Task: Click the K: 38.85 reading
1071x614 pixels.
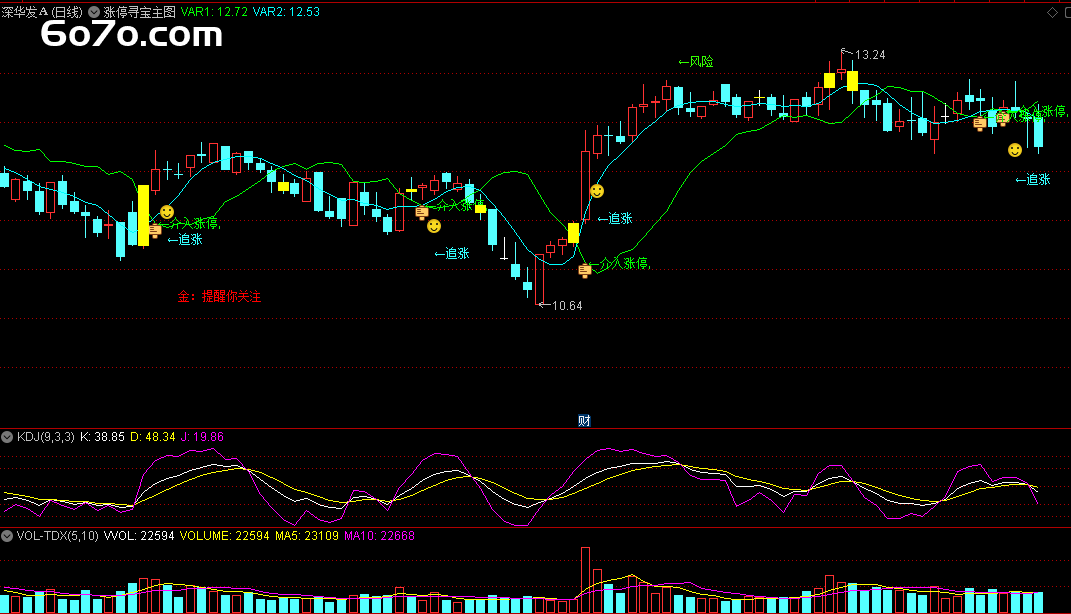Action: point(102,437)
